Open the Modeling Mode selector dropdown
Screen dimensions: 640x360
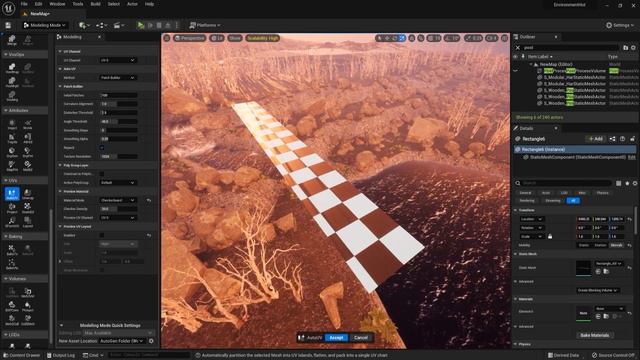coord(44,25)
